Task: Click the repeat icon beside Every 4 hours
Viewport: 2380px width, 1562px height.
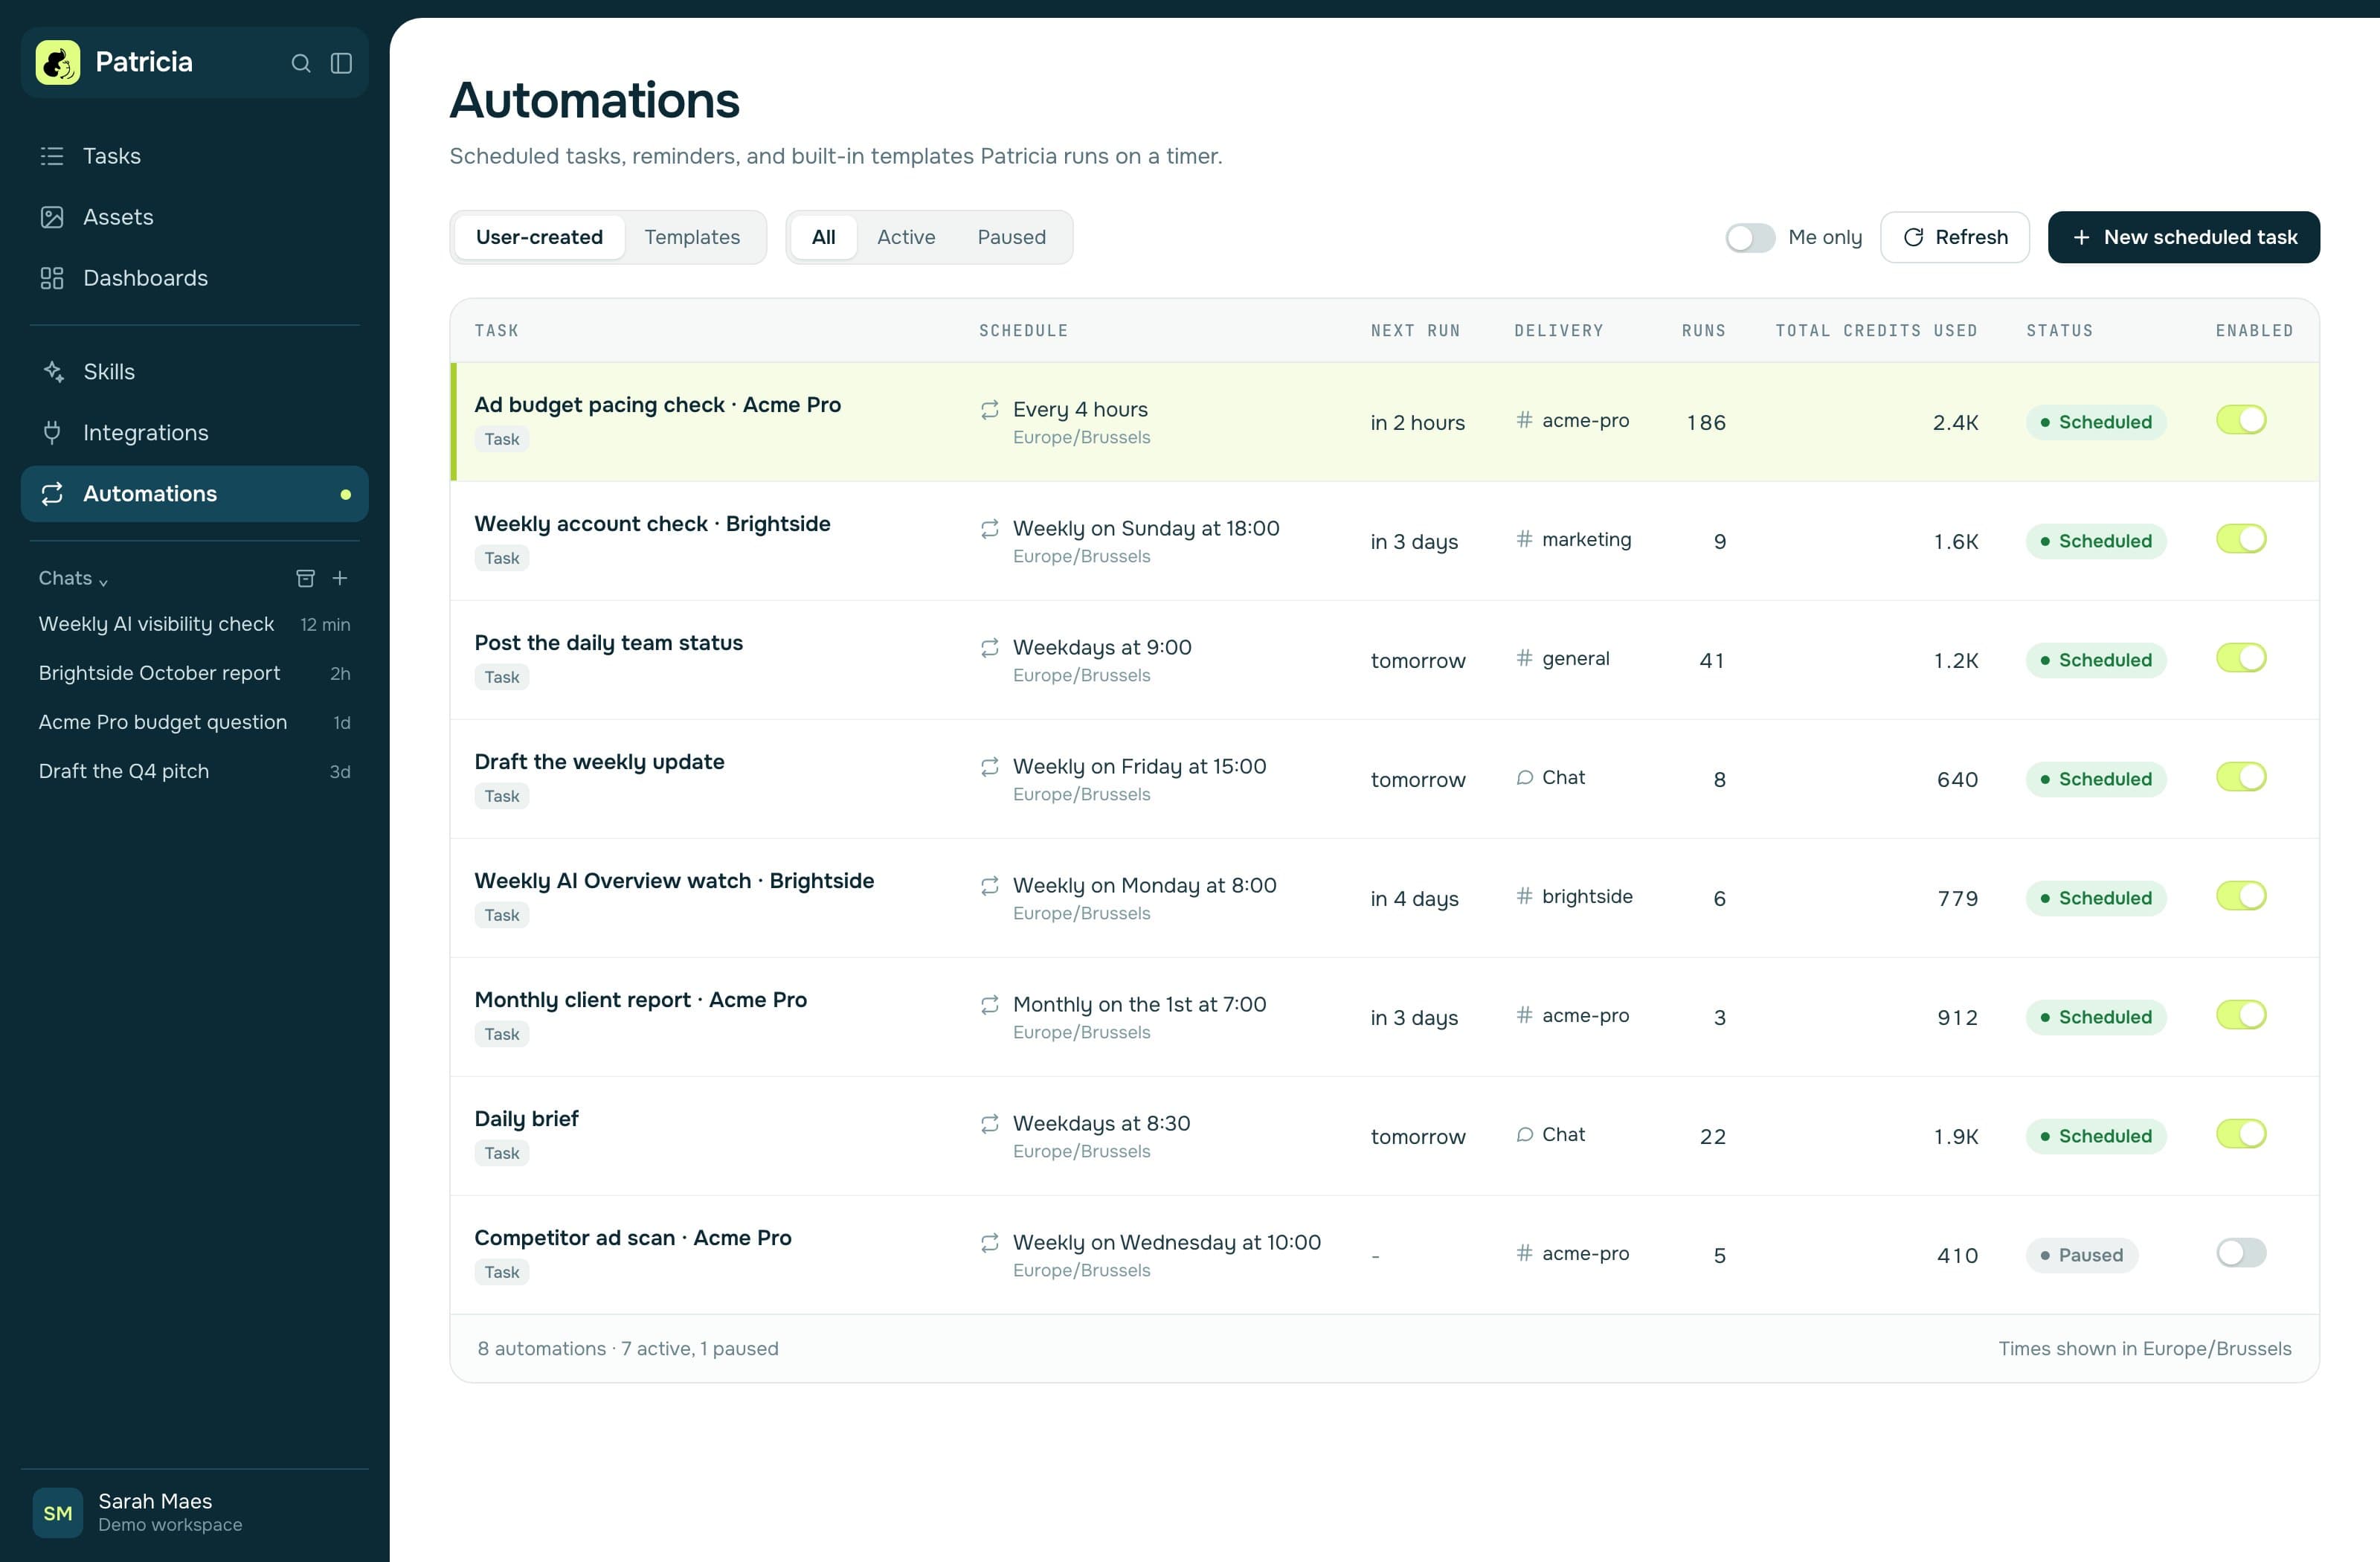Action: (x=989, y=410)
